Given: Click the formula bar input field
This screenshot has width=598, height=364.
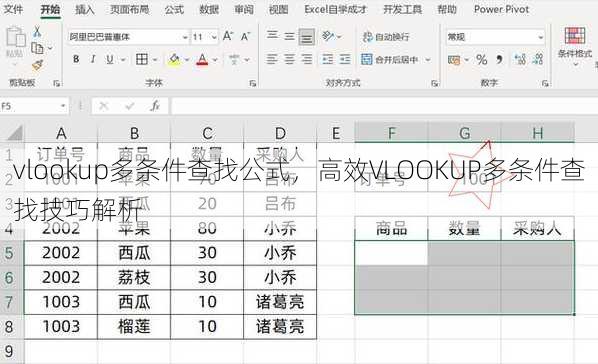Looking at the screenshot, I should coord(384,106).
